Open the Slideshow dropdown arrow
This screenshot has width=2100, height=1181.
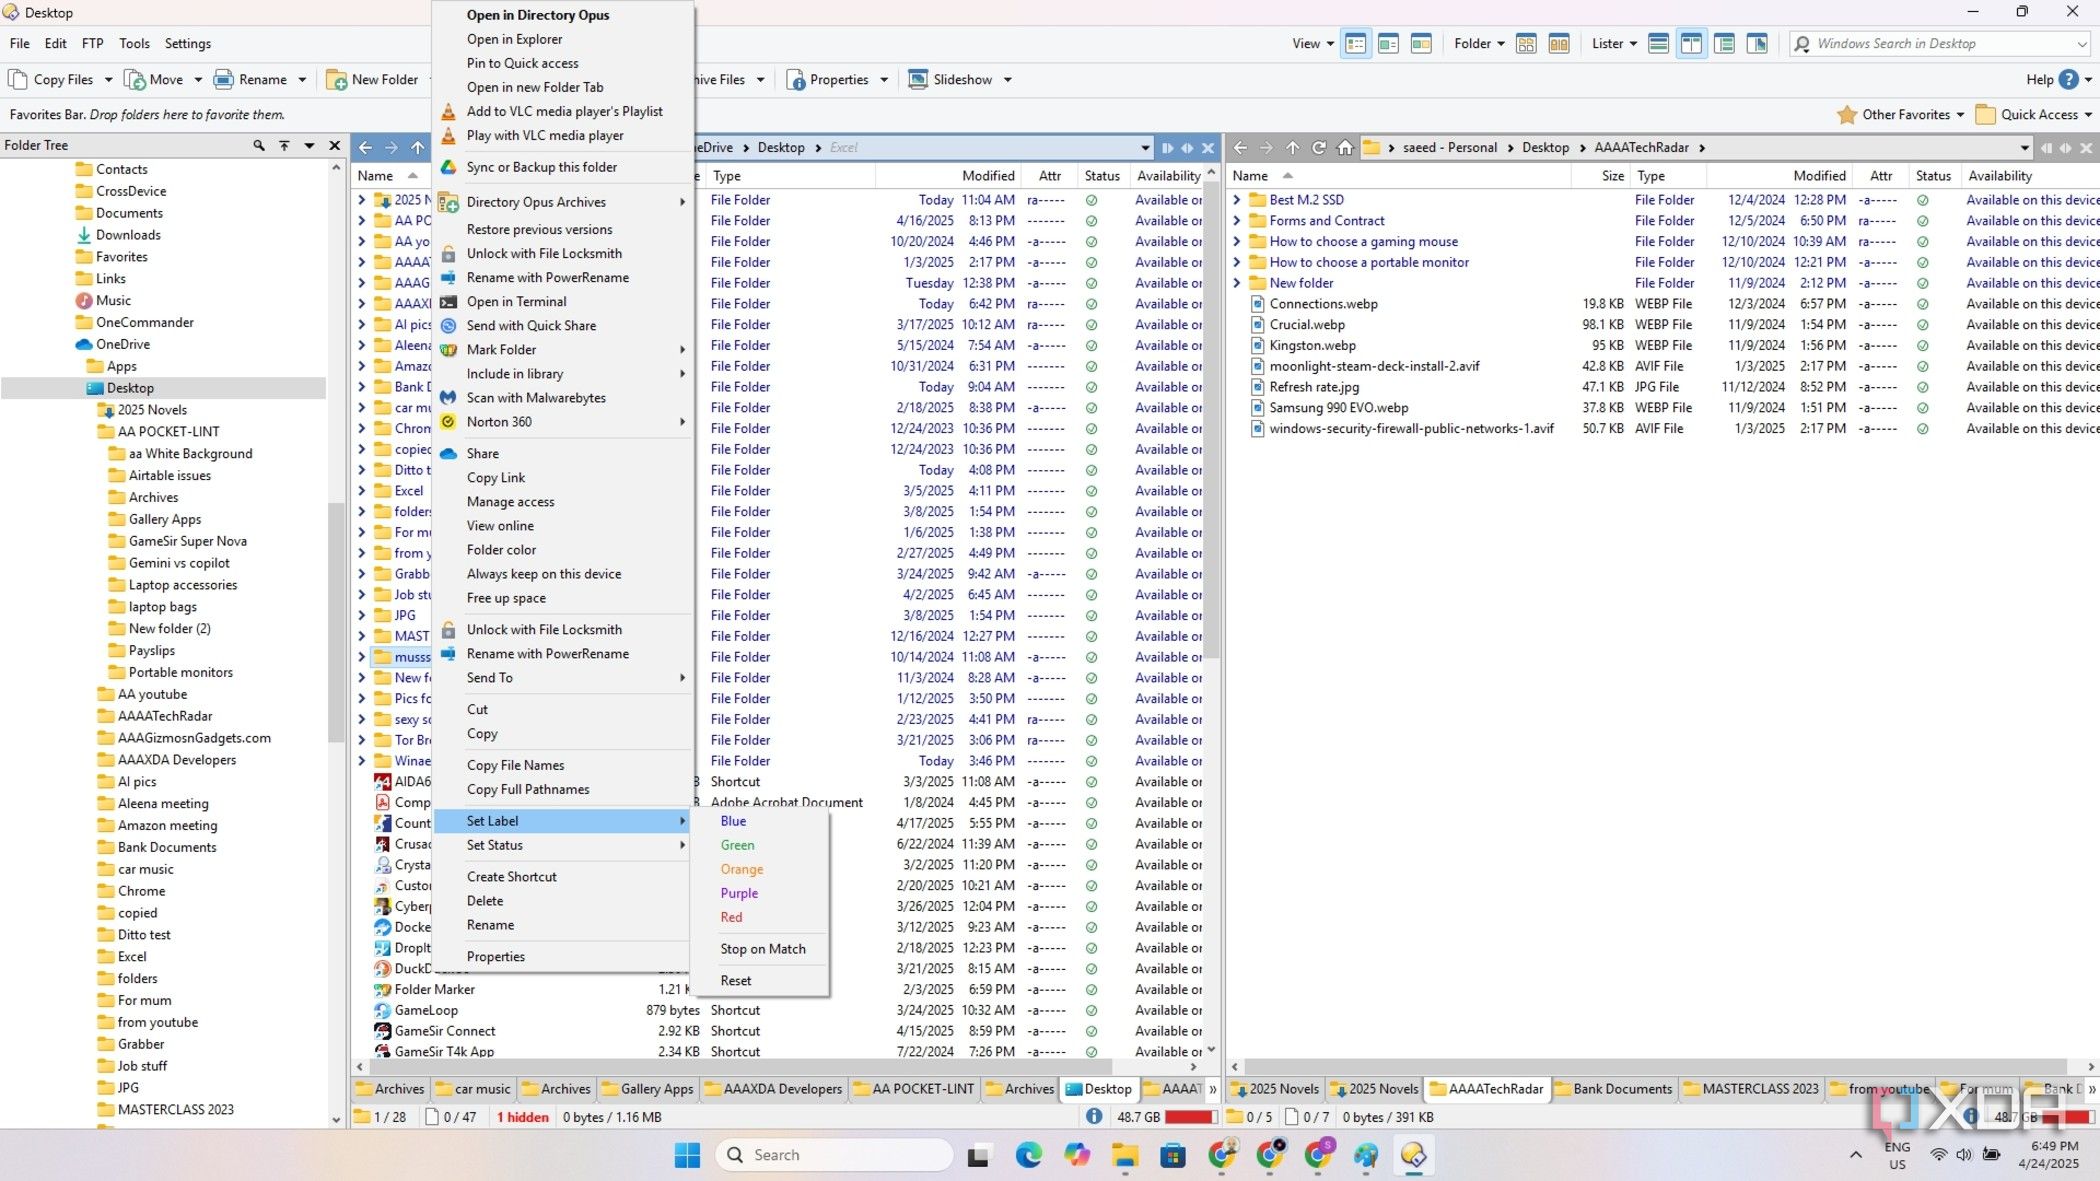coord(1007,80)
